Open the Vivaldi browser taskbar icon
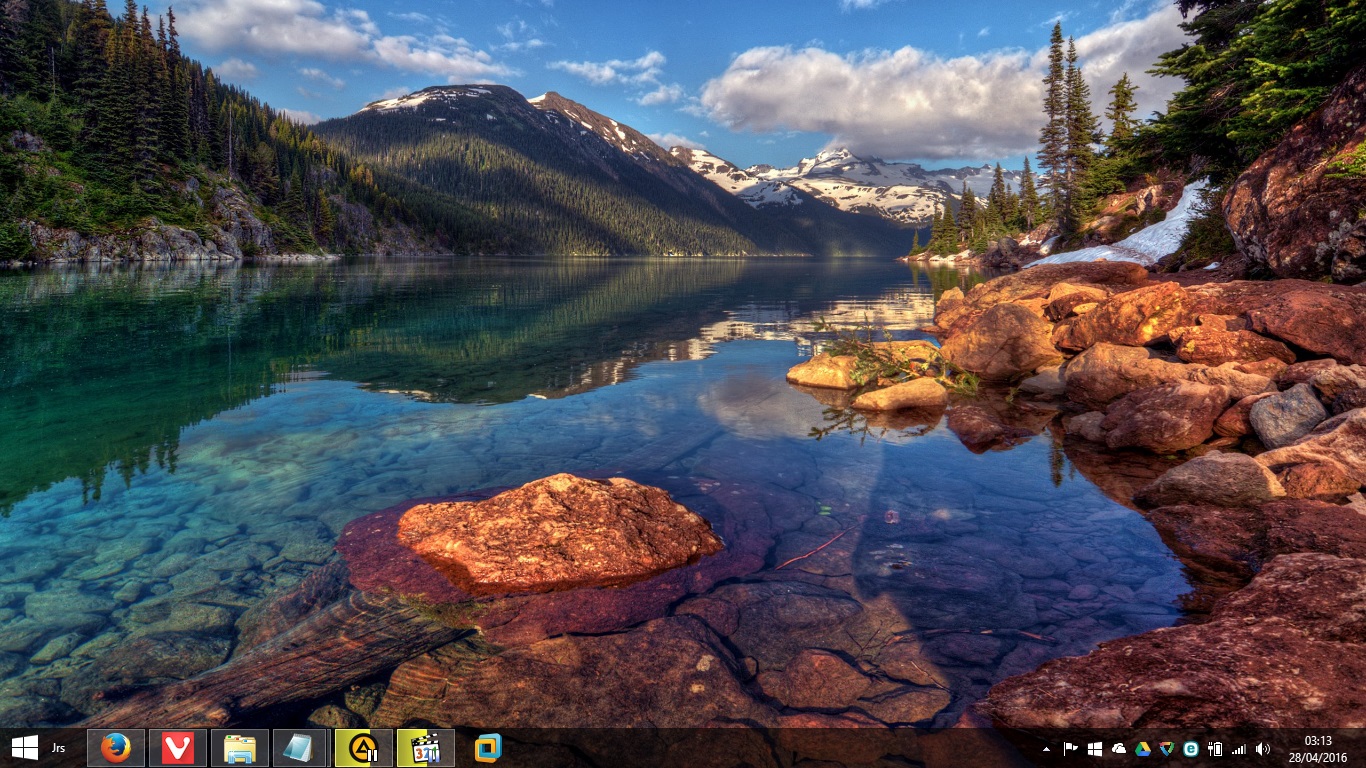 coord(178,748)
